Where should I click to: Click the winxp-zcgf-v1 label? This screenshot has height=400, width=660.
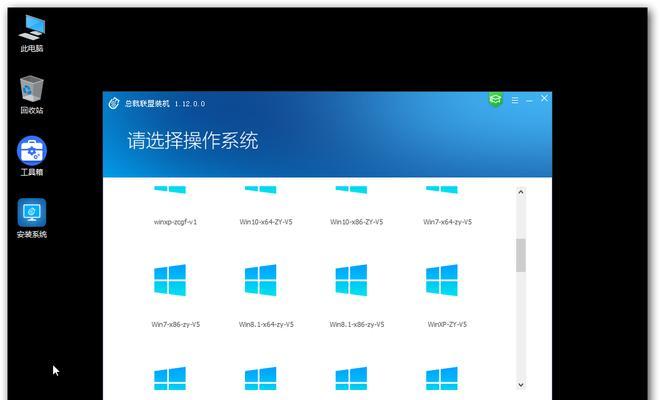[x=176, y=222]
